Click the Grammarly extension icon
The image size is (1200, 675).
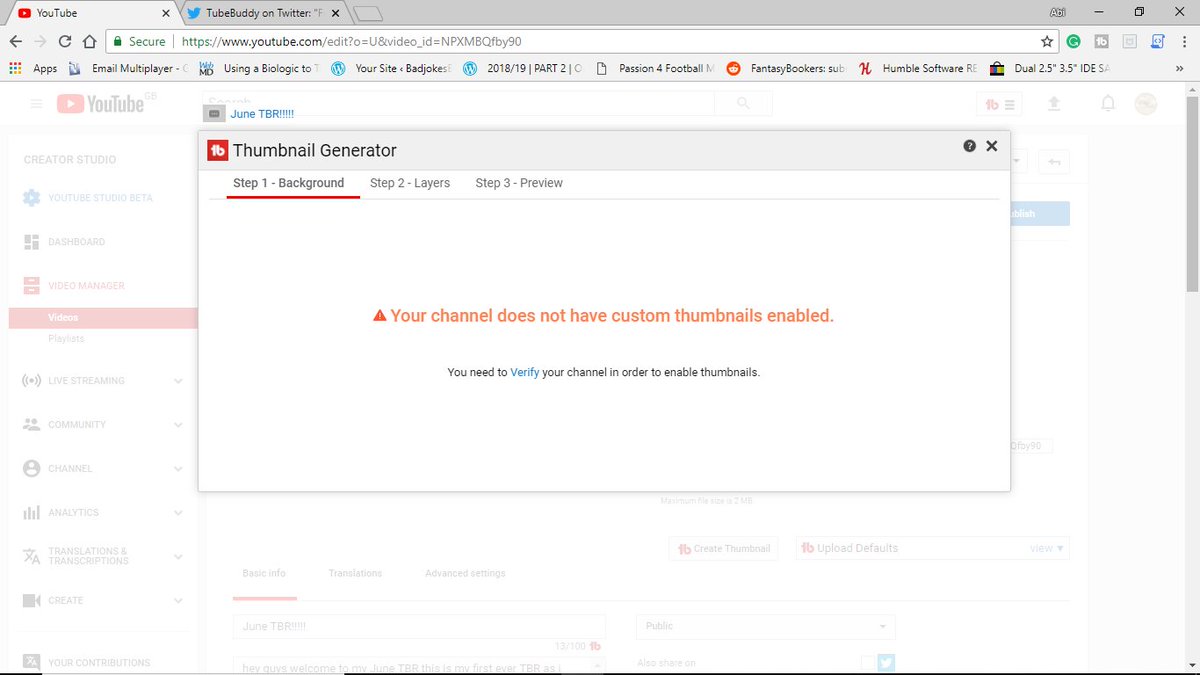(1074, 42)
